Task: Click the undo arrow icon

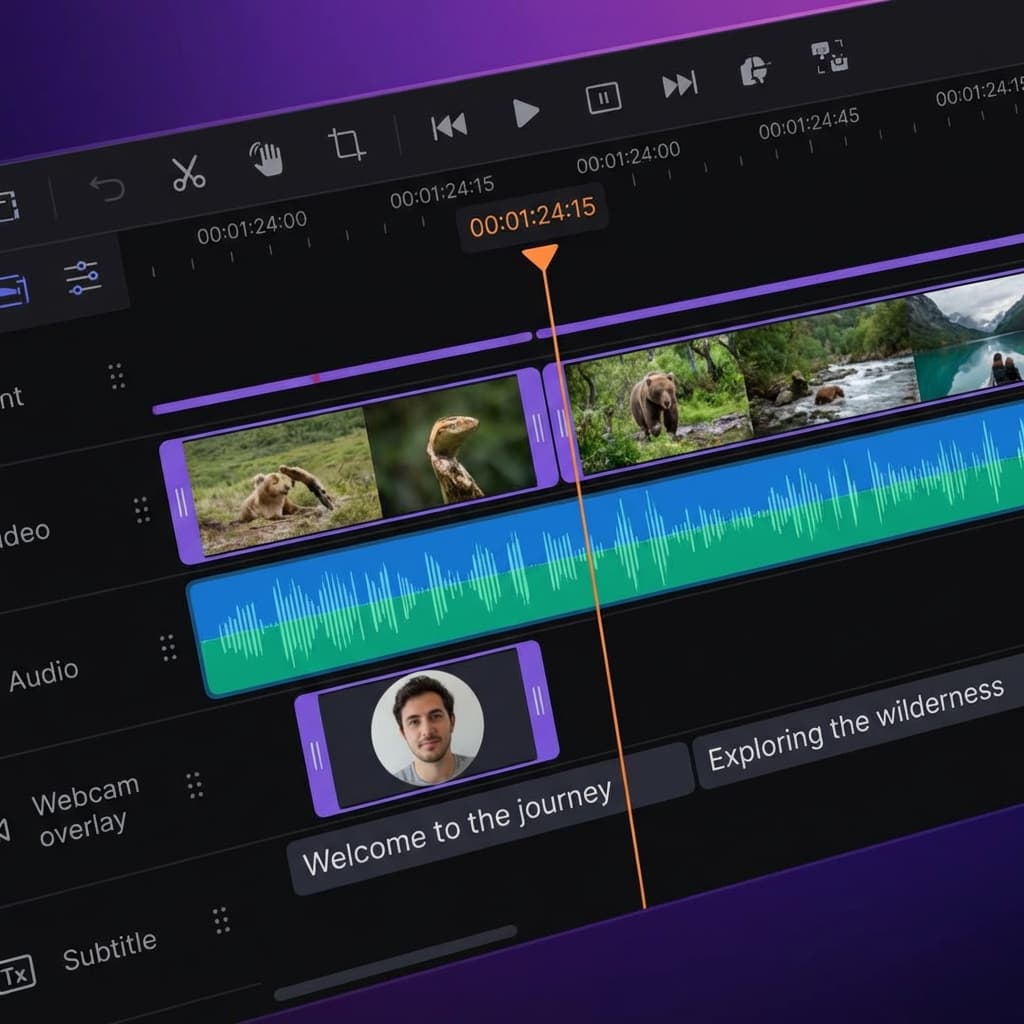Action: click(107, 188)
